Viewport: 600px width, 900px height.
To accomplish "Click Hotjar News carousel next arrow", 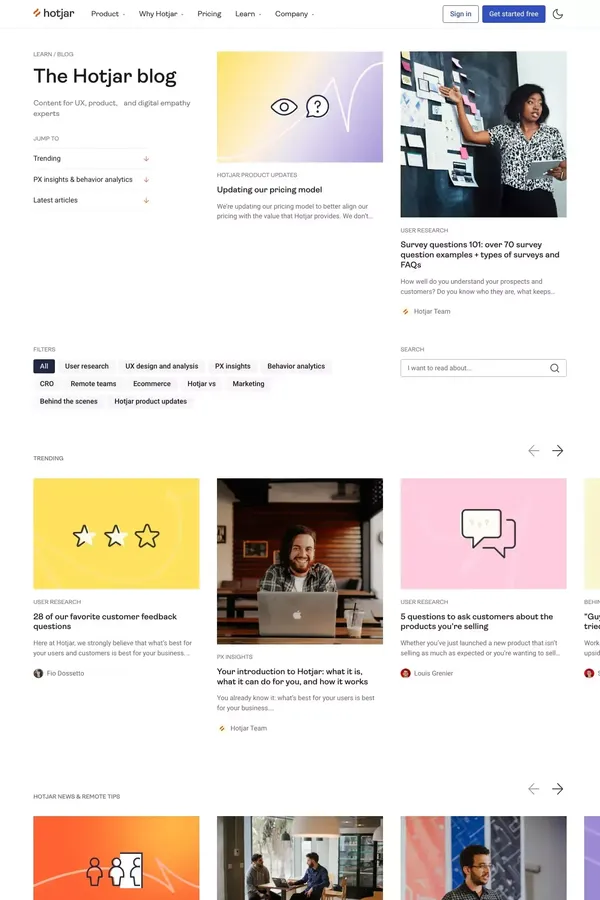I will (x=558, y=789).
